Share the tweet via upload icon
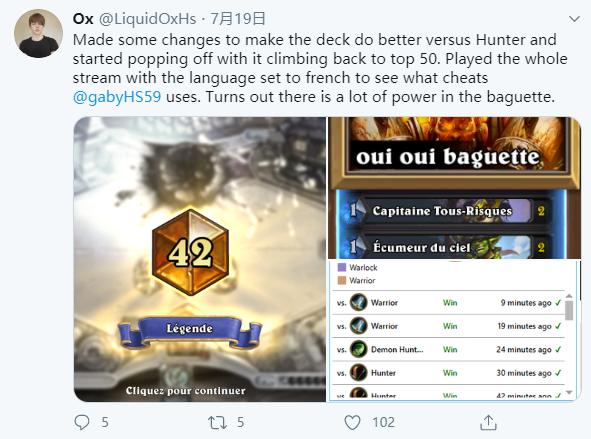The width and height of the screenshot is (591, 439). (x=488, y=422)
